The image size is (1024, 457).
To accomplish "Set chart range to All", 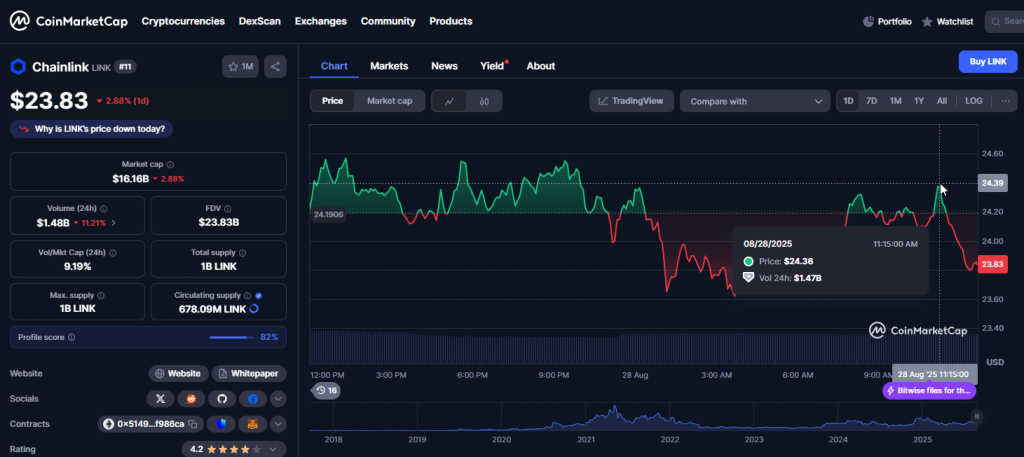I will [x=942, y=101].
